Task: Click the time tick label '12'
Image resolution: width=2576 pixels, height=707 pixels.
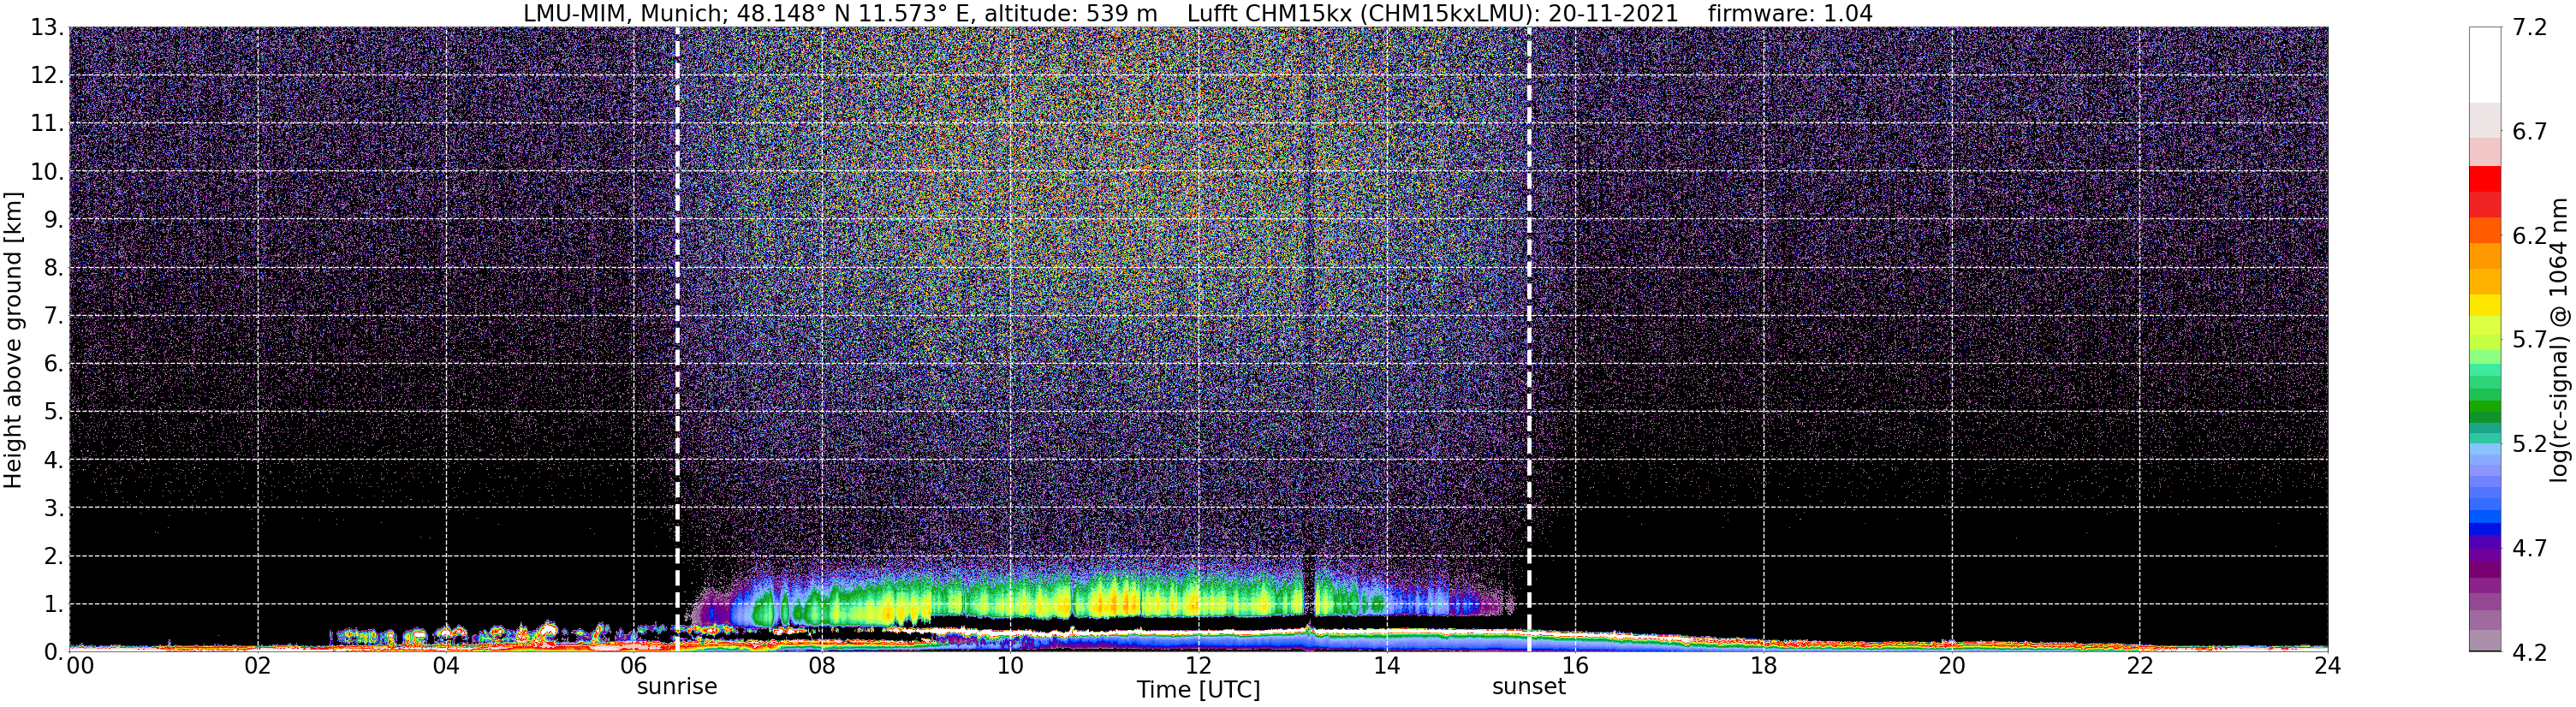Action: (x=1198, y=666)
